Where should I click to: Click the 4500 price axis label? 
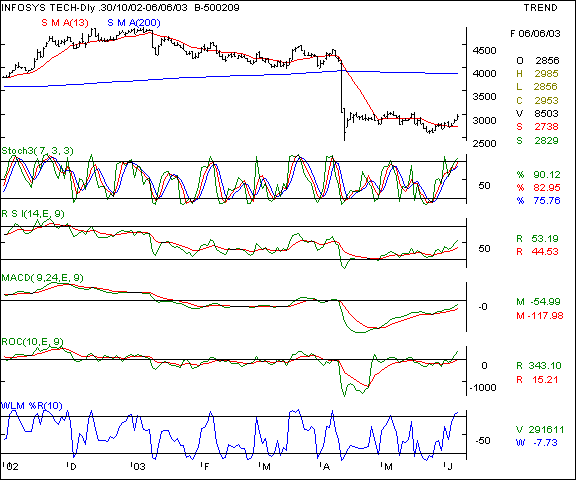pyautogui.click(x=484, y=50)
